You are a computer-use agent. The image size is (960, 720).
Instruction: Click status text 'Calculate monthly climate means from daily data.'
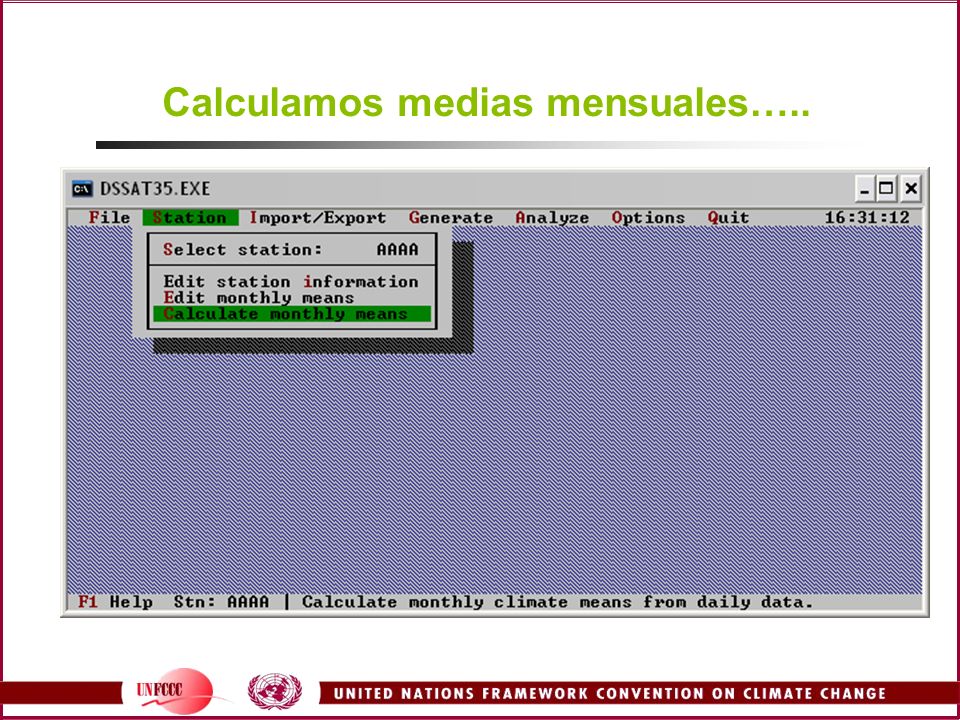coord(557,602)
